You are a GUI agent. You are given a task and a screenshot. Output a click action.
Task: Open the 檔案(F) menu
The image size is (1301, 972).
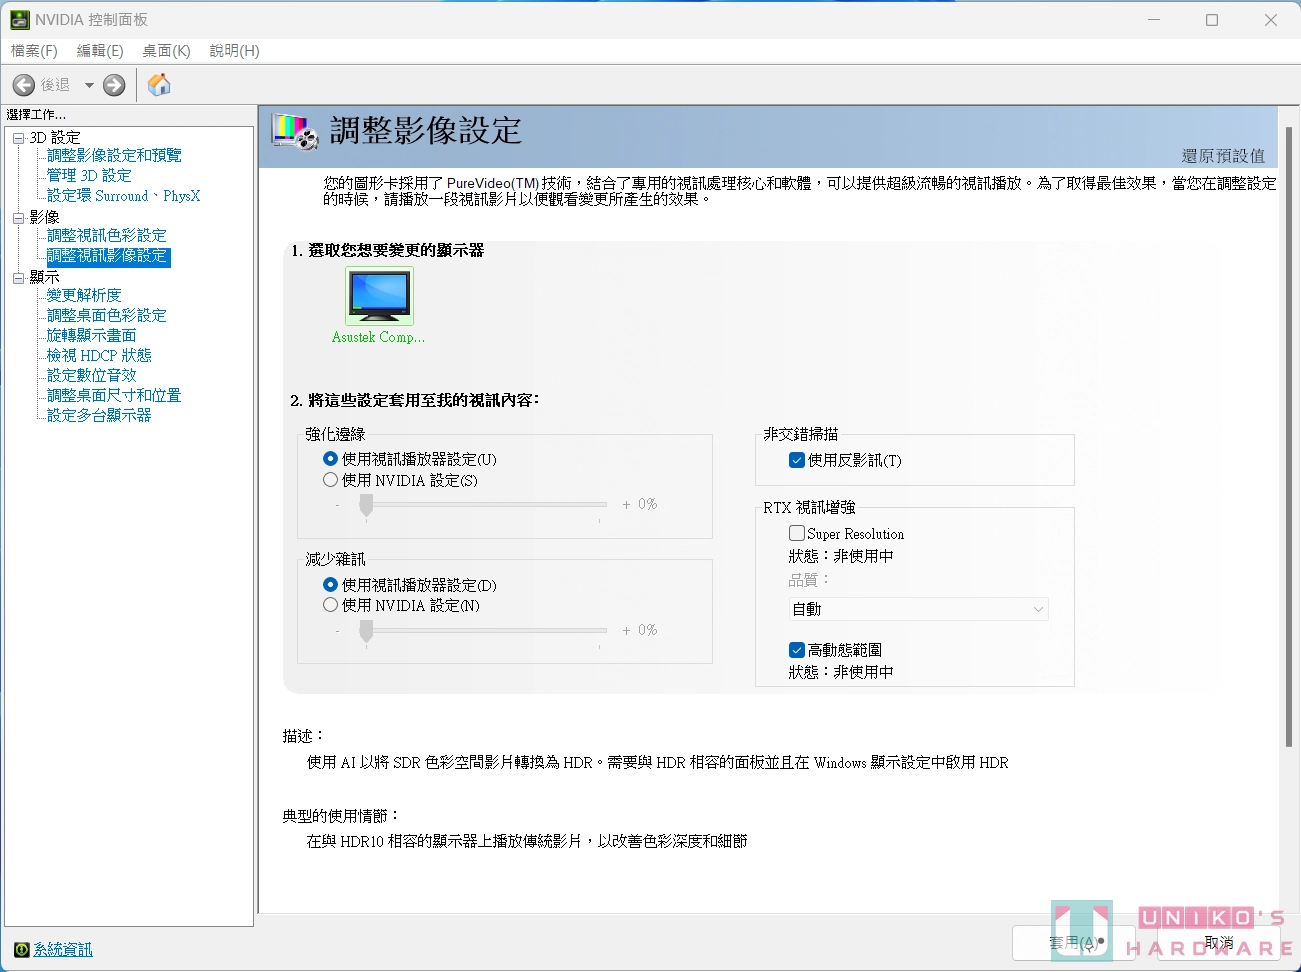click(x=34, y=51)
